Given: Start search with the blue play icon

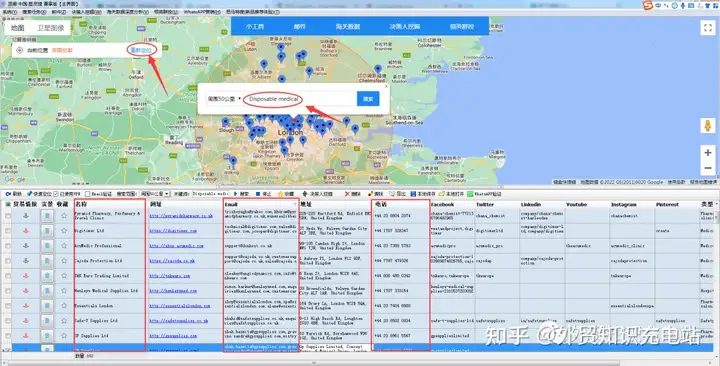Looking at the screenshot, I should pyautogui.click(x=236, y=194).
